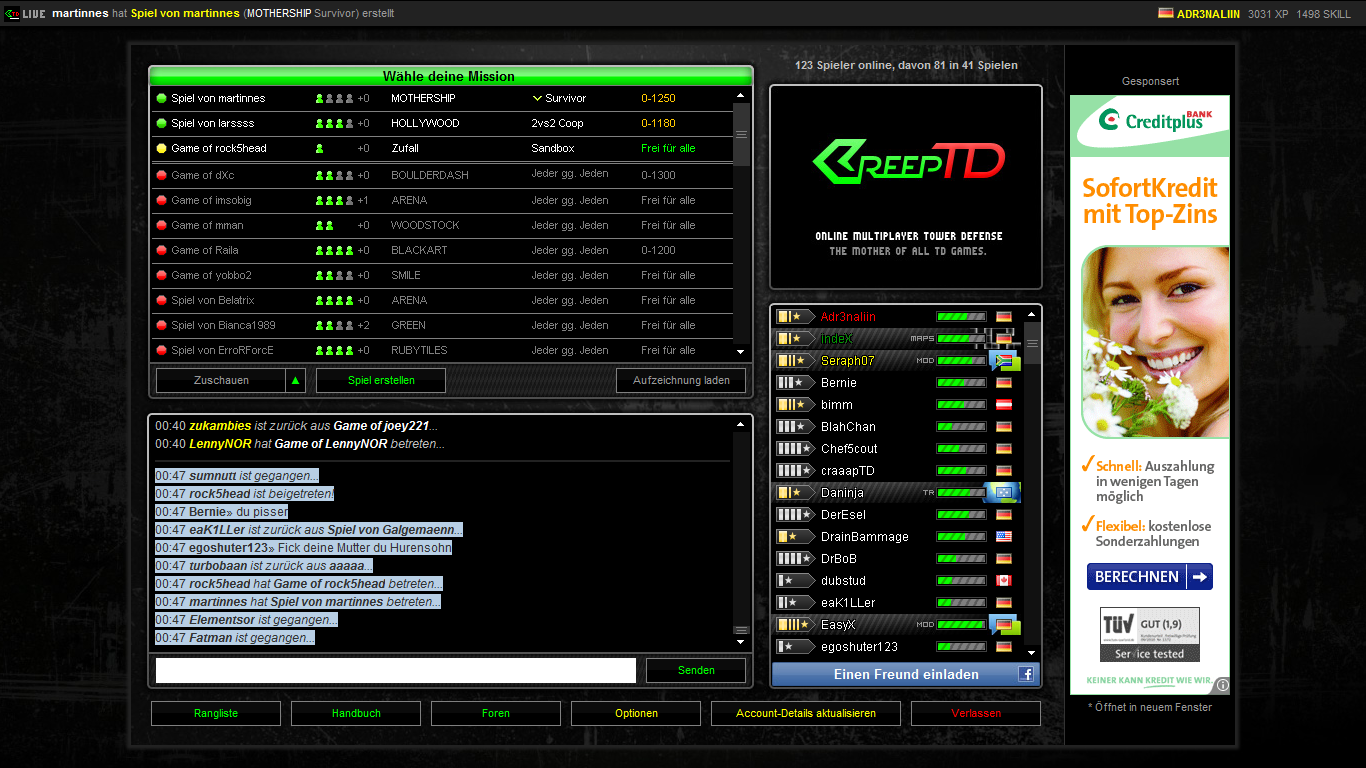Click the Aufzeichnung laden button
Viewport: 1366px width, 768px height.
681,380
